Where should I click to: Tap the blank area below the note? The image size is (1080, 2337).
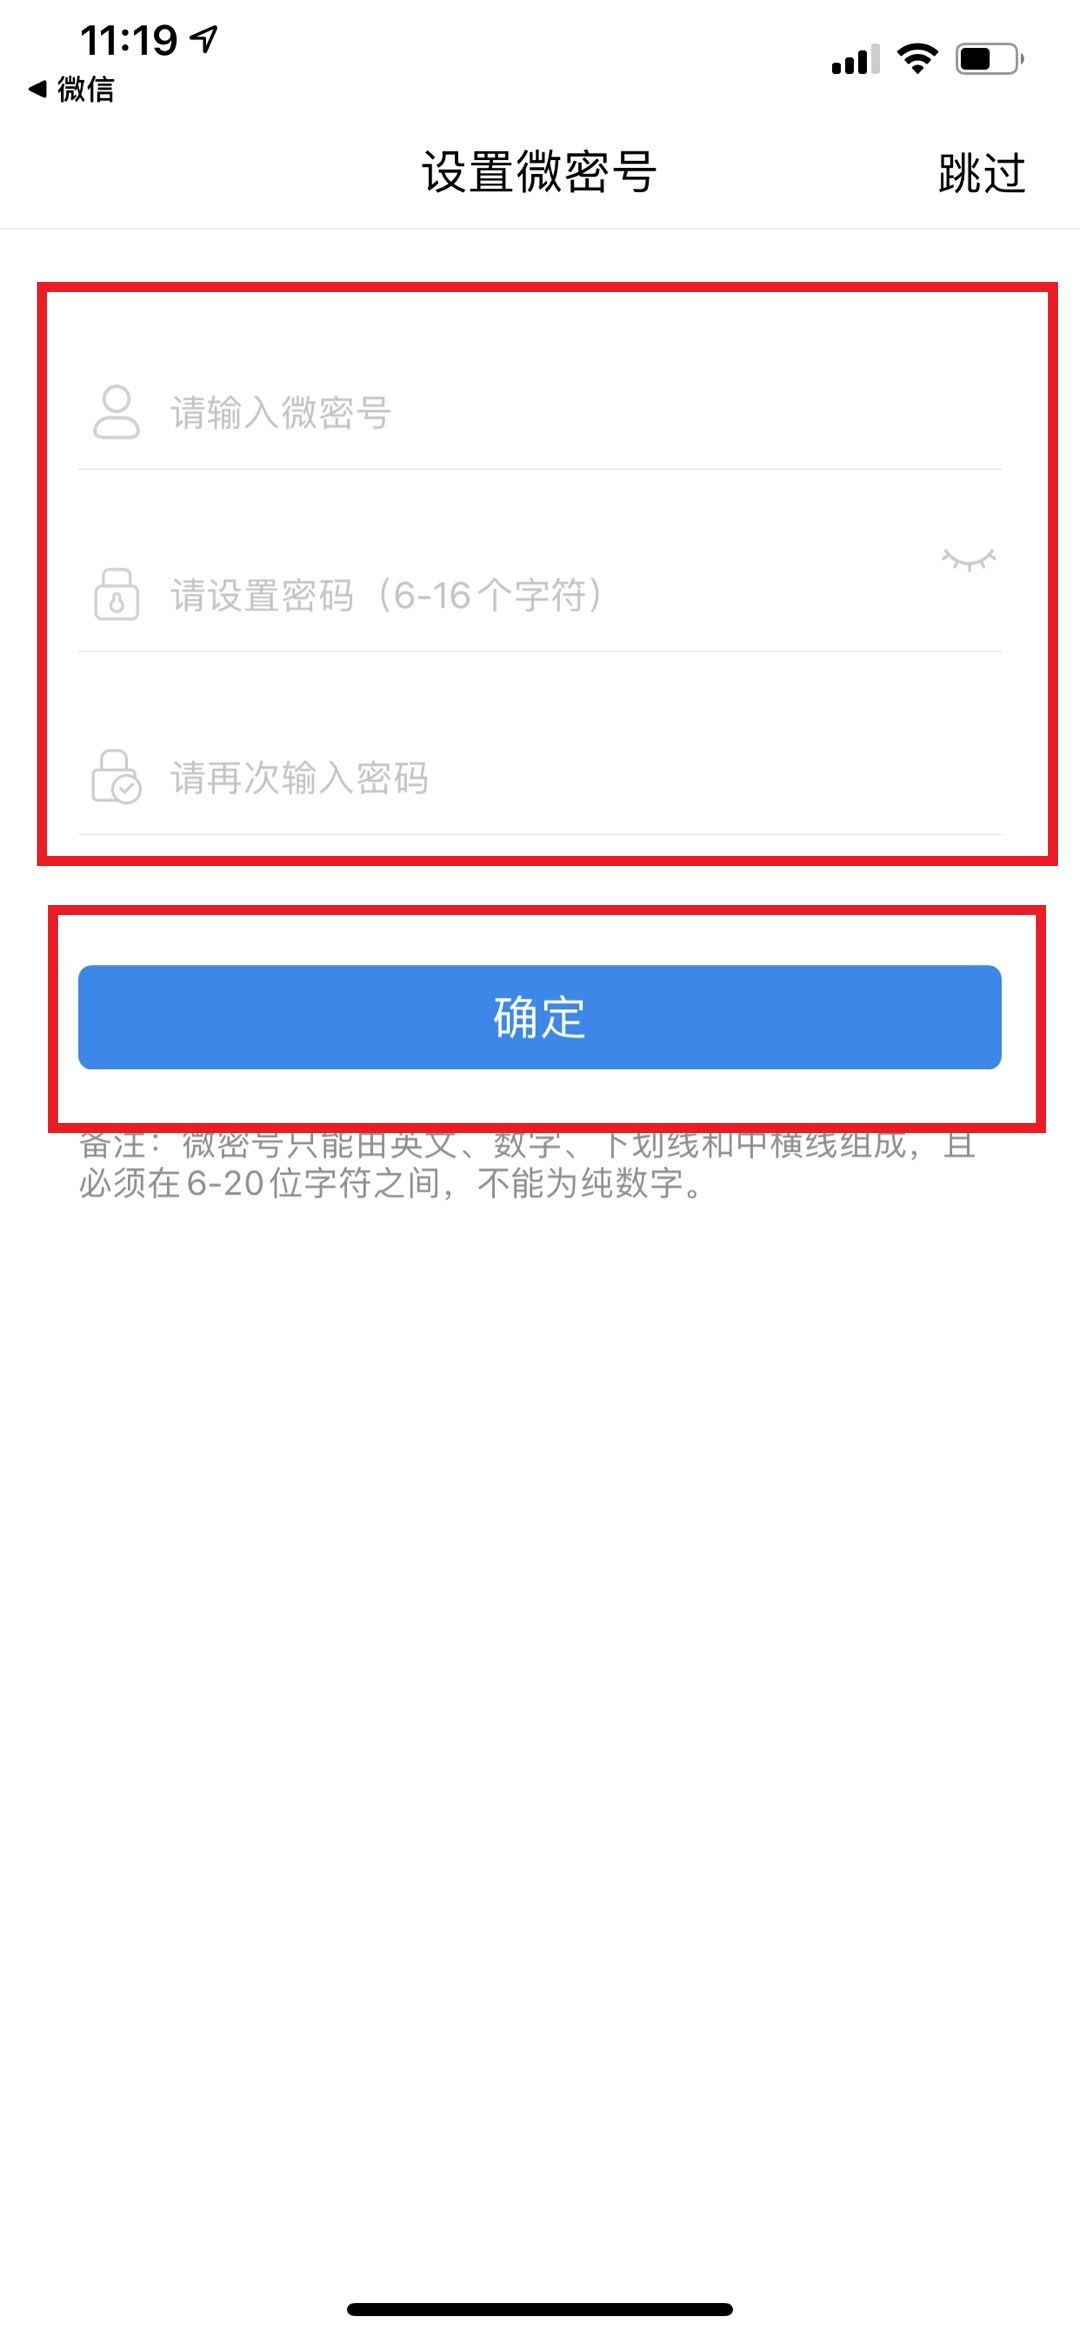coord(540,1700)
